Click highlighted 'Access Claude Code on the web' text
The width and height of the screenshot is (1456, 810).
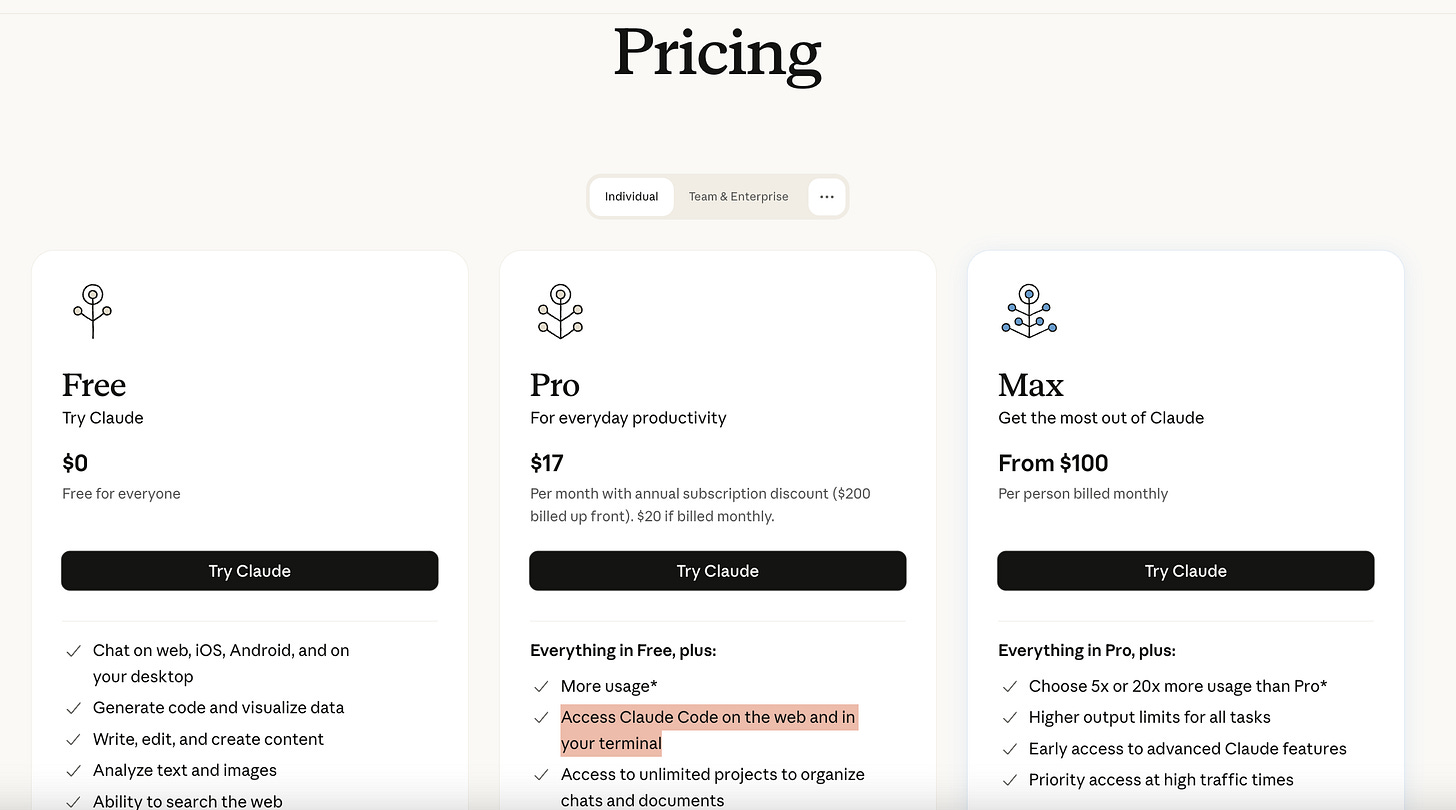click(708, 718)
